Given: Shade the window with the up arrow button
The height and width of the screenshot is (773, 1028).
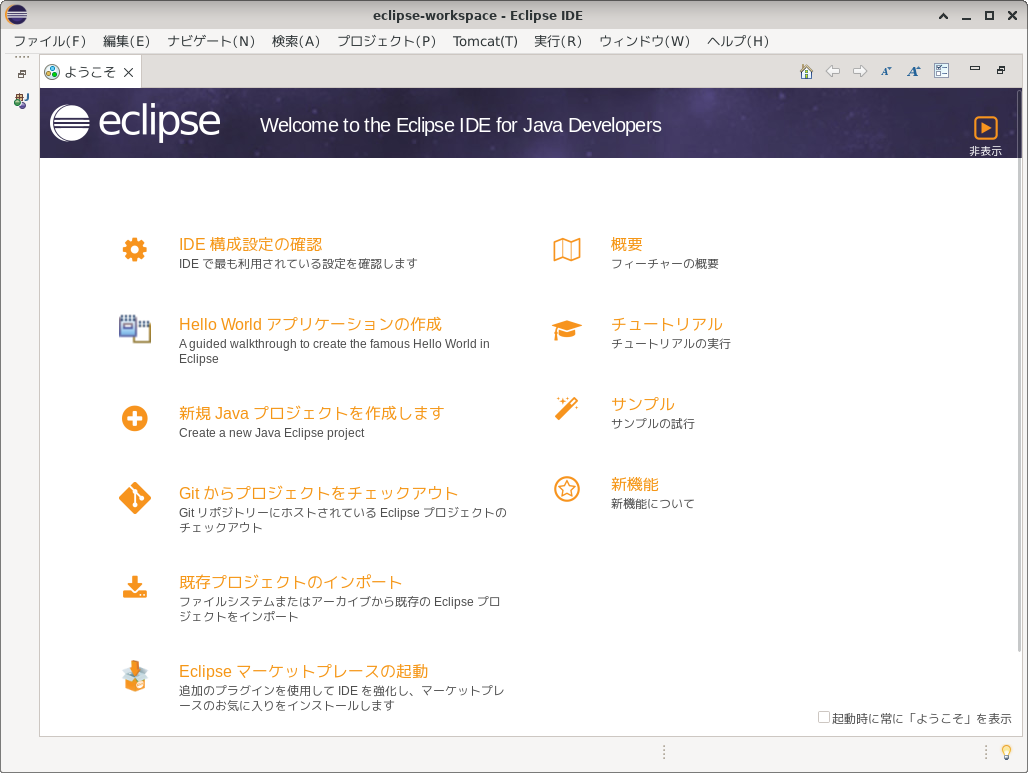Looking at the screenshot, I should coord(943,16).
